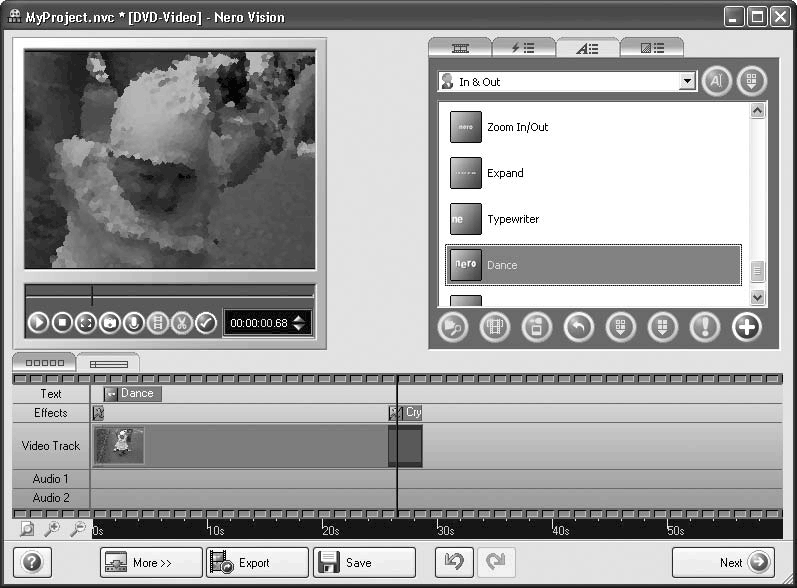The width and height of the screenshot is (797, 588).
Task: Click the preview seek bar
Action: [170, 294]
